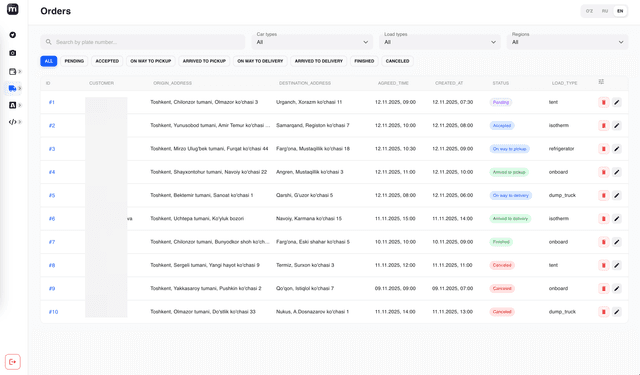Viewport: 640px width, 375px height.
Task: Open order #2 link
Action: [52, 126]
